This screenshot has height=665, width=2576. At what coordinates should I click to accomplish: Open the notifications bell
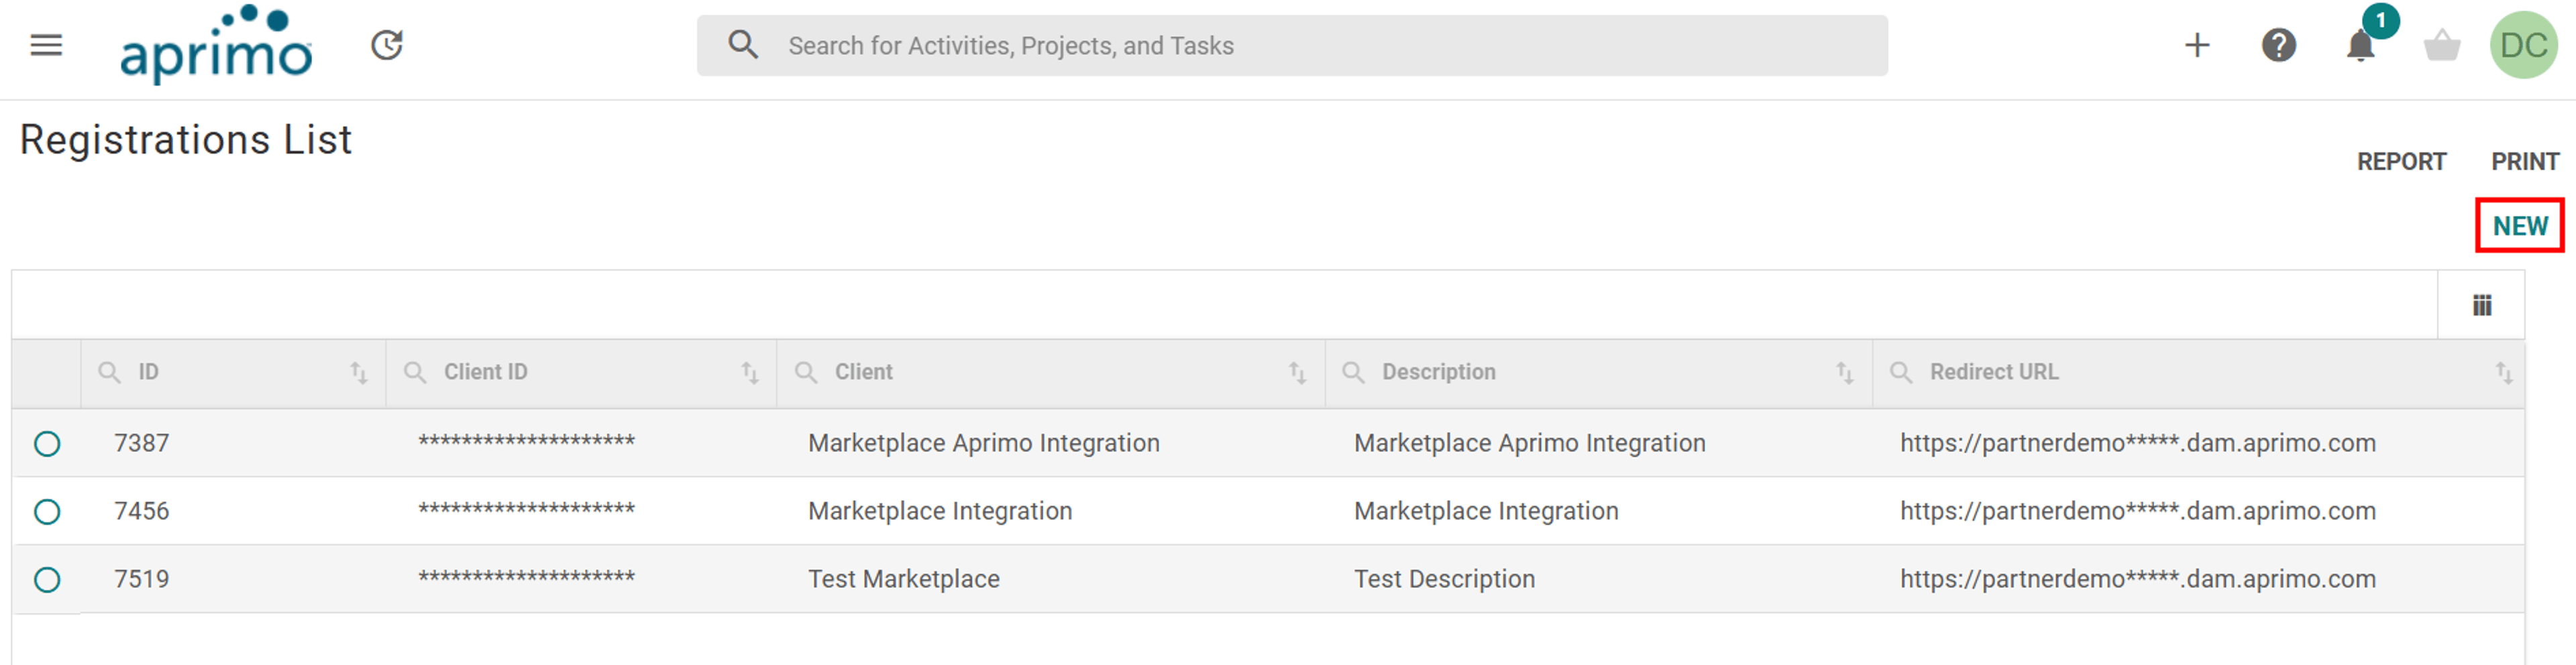pos(2361,45)
